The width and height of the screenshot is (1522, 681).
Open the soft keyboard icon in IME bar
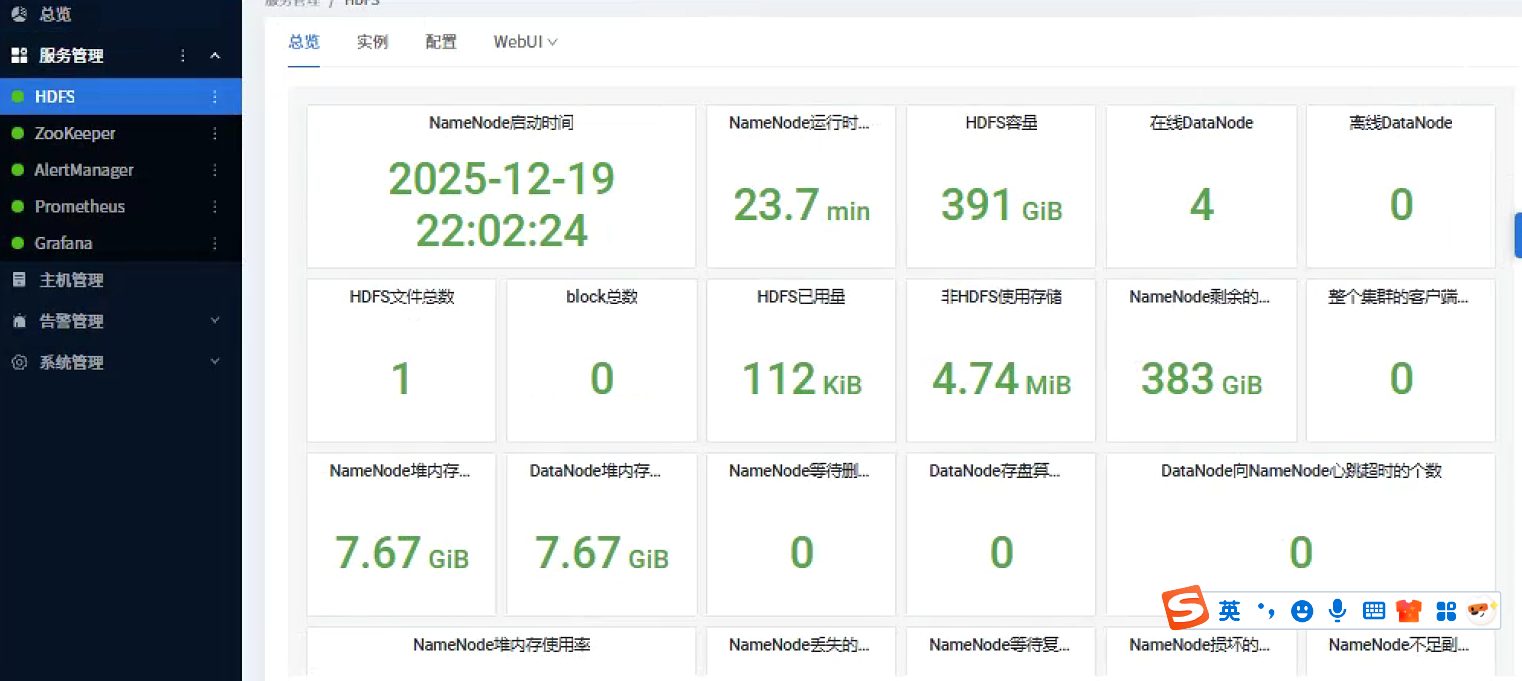1374,610
